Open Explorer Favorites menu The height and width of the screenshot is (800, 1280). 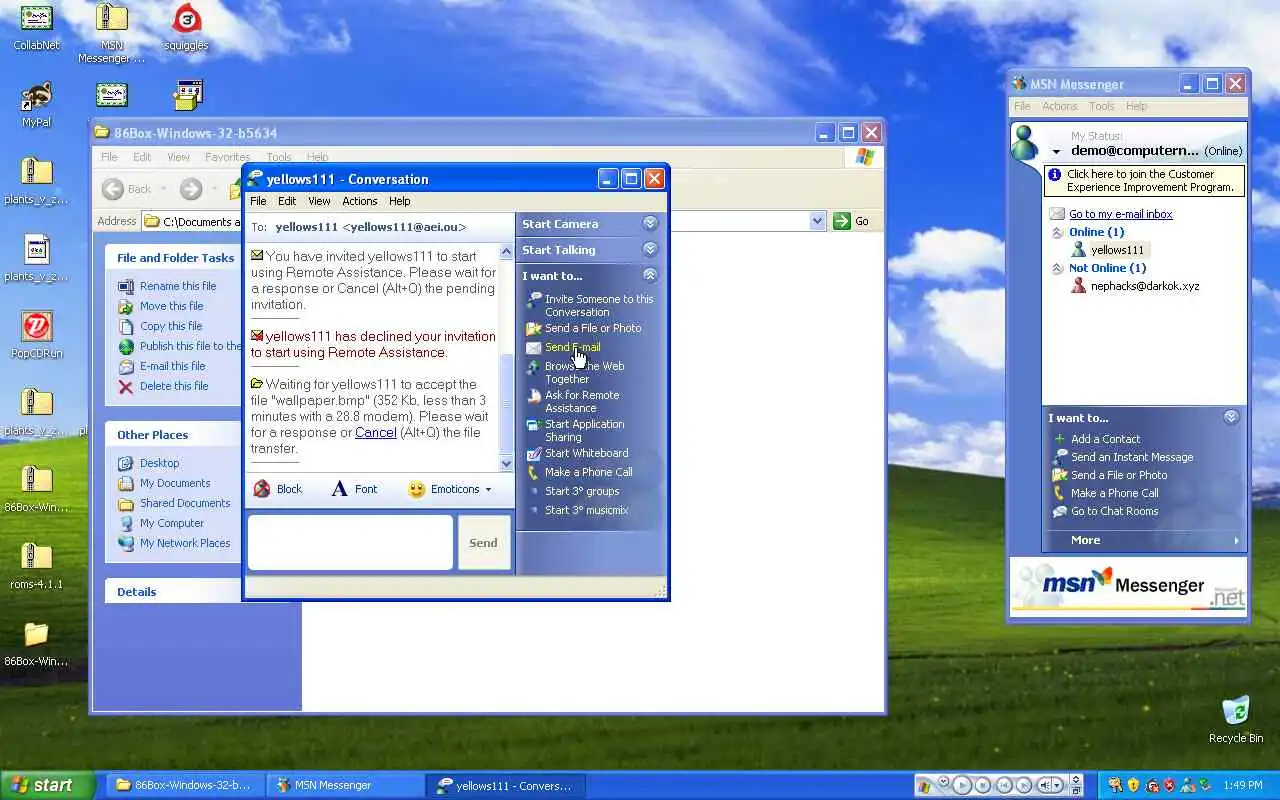coord(227,157)
